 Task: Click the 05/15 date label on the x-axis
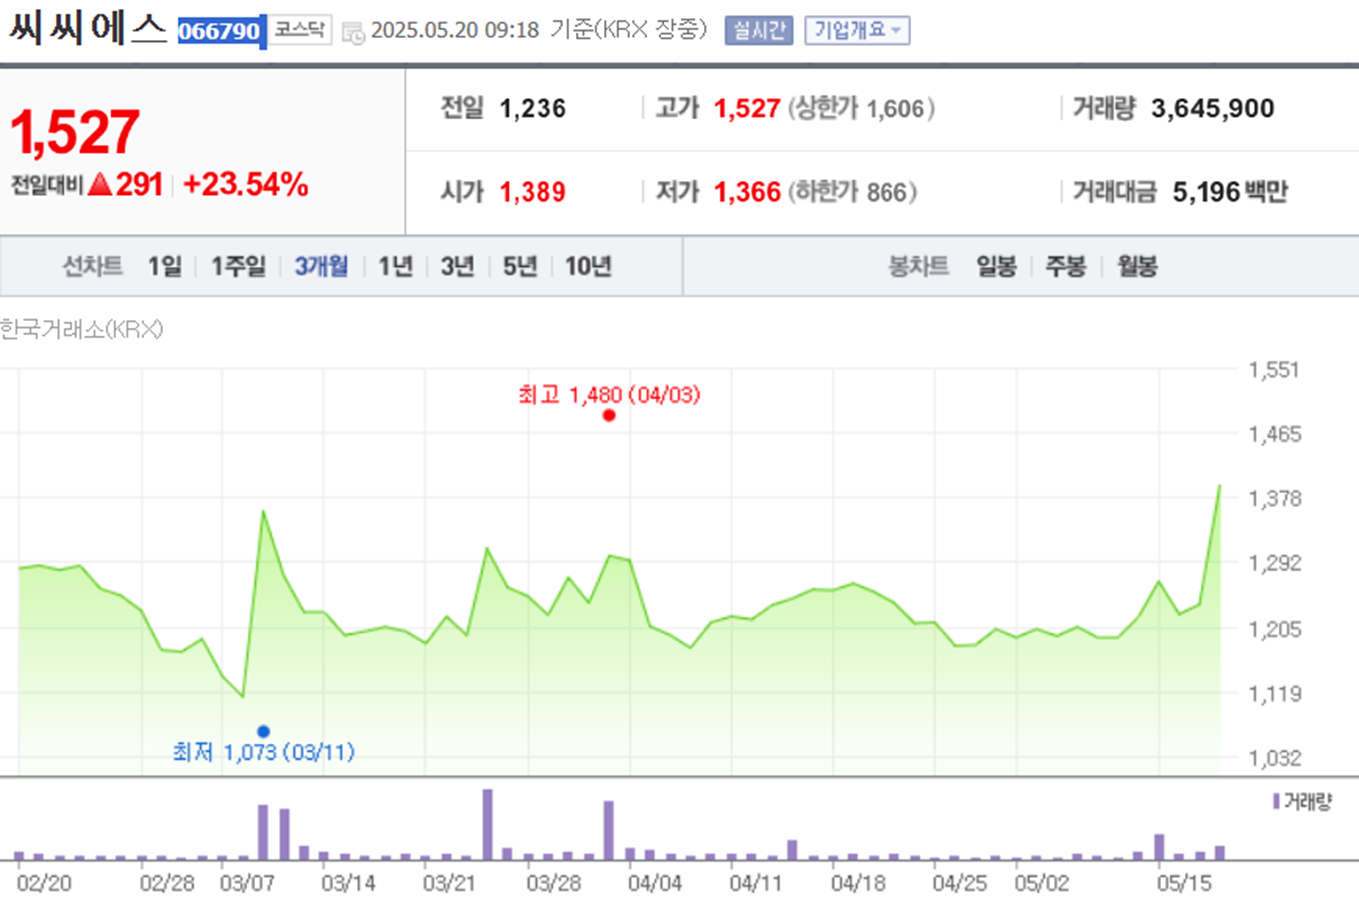(1183, 884)
